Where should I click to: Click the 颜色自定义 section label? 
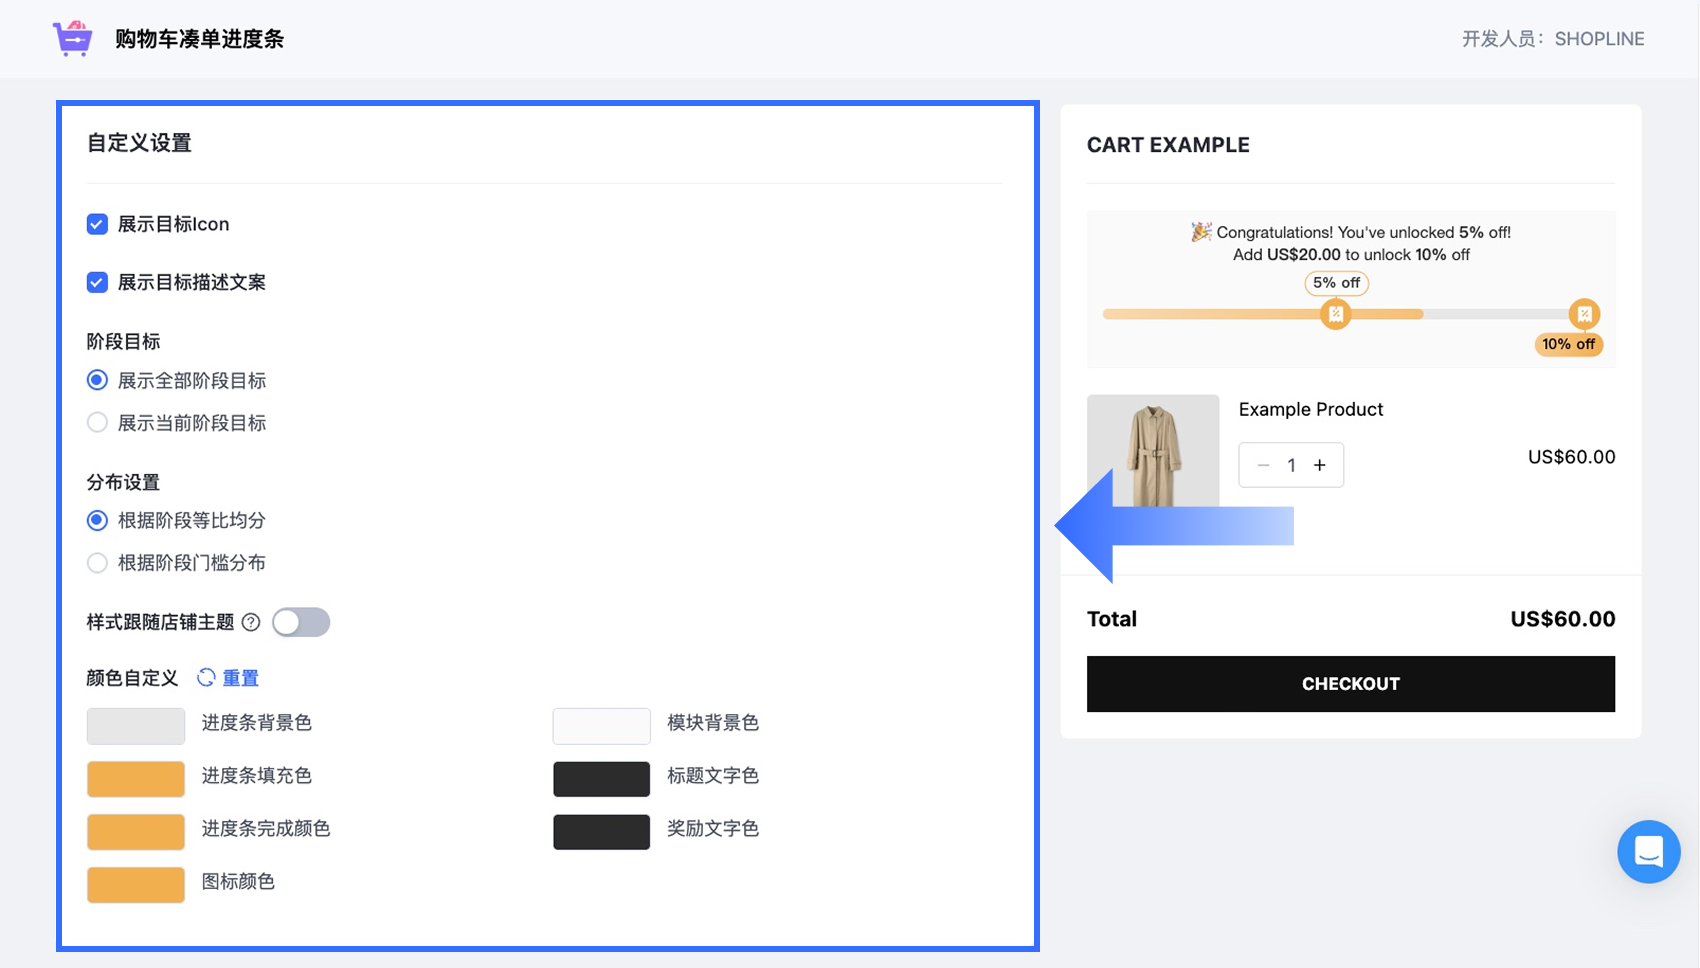coord(132,678)
